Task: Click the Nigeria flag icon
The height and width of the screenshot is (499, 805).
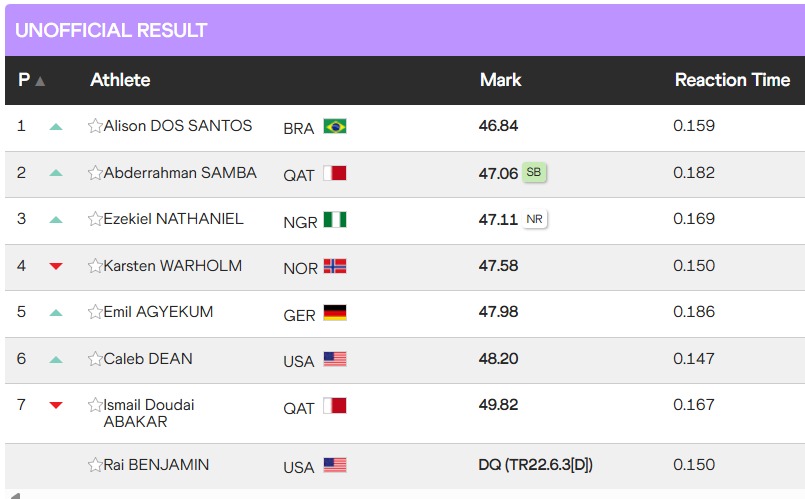Action: pos(334,220)
